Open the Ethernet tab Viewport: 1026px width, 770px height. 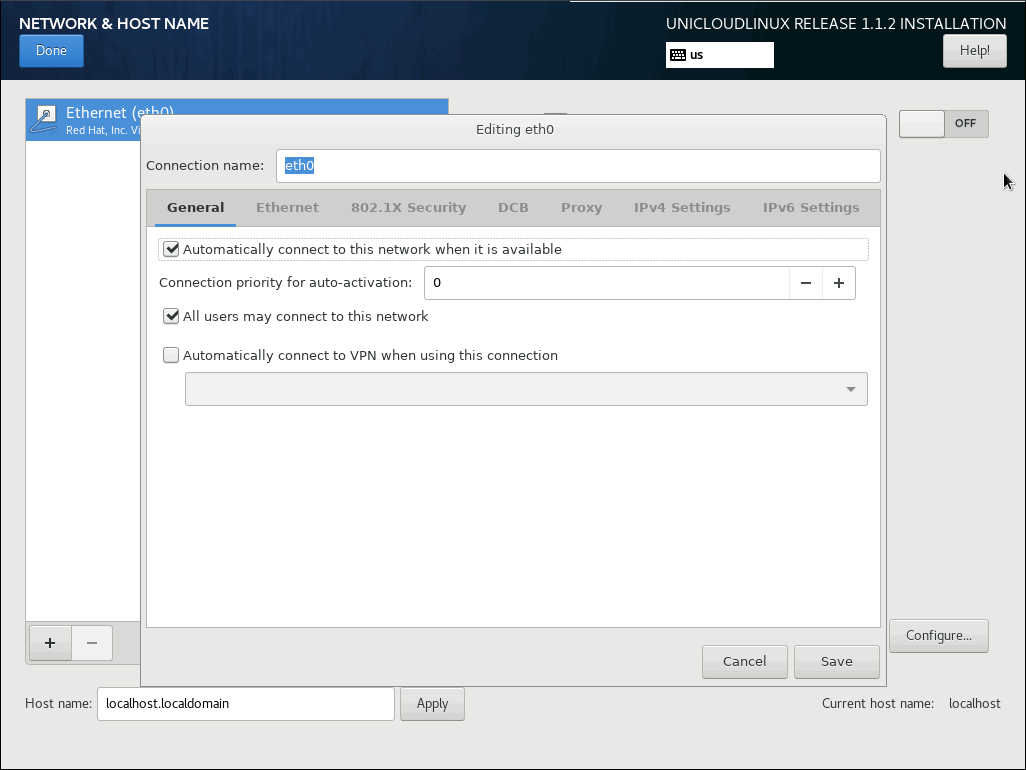click(287, 207)
